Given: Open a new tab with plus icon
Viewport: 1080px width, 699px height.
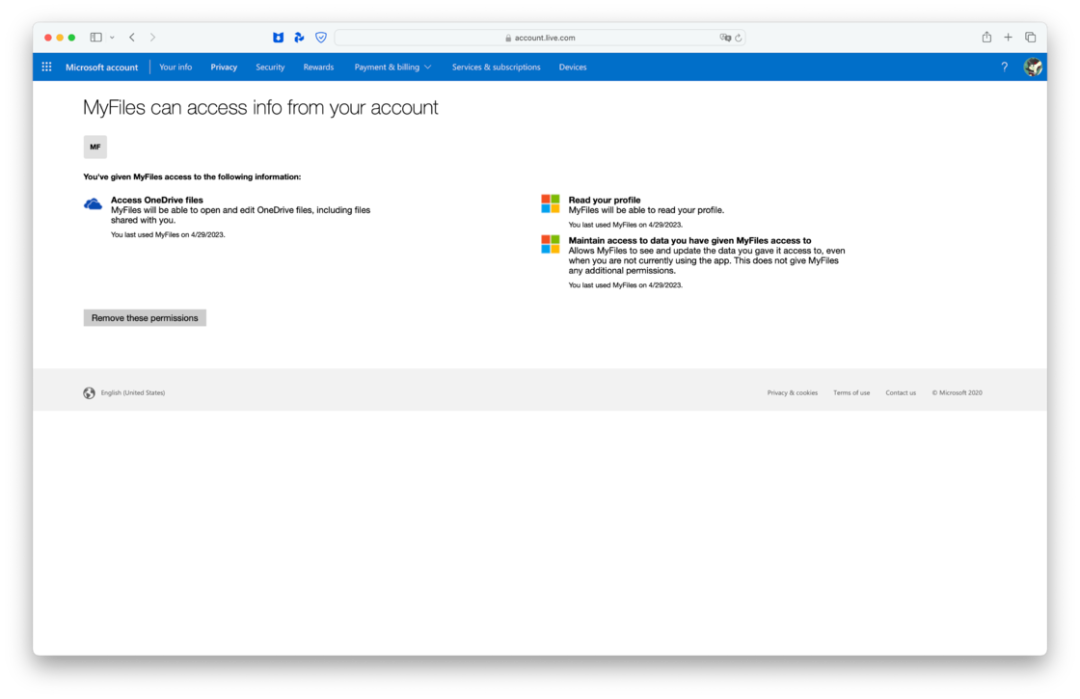Looking at the screenshot, I should pos(1008,37).
